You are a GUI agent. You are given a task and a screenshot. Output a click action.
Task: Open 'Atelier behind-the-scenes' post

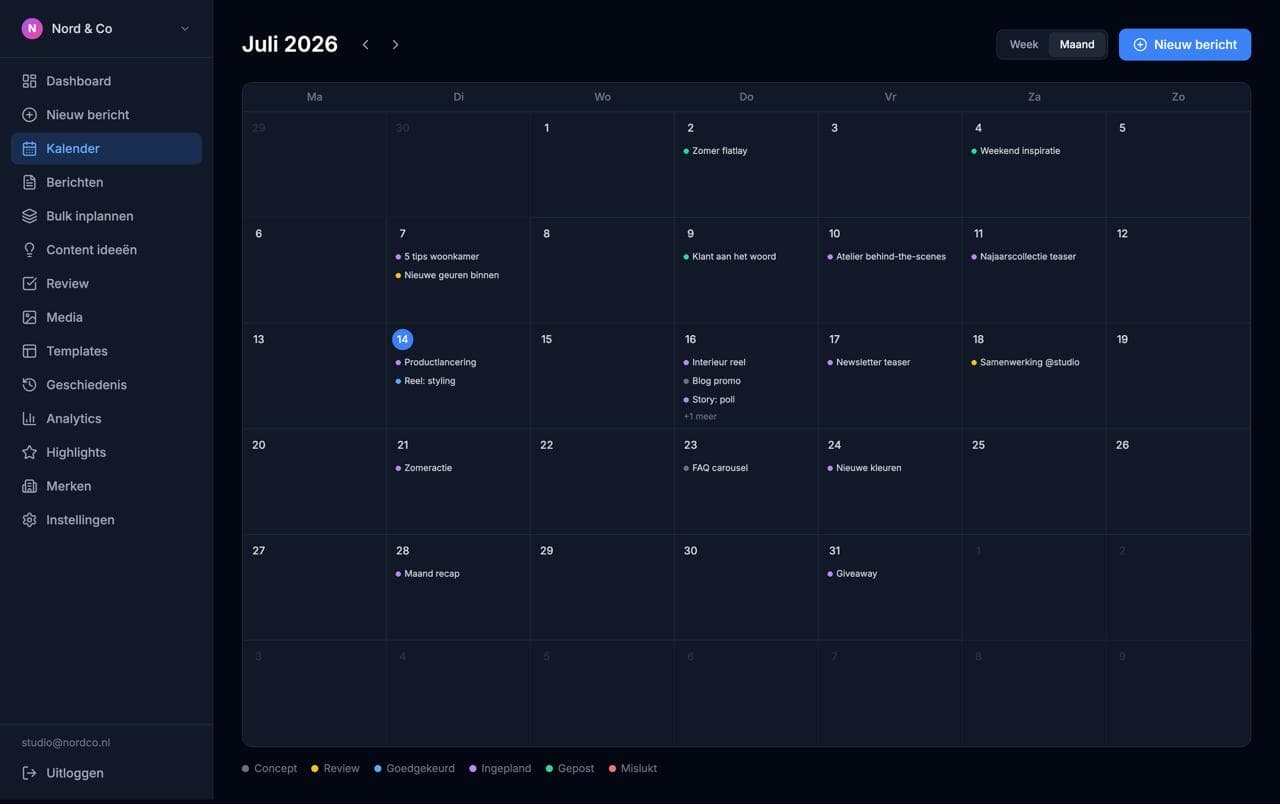[889, 257]
